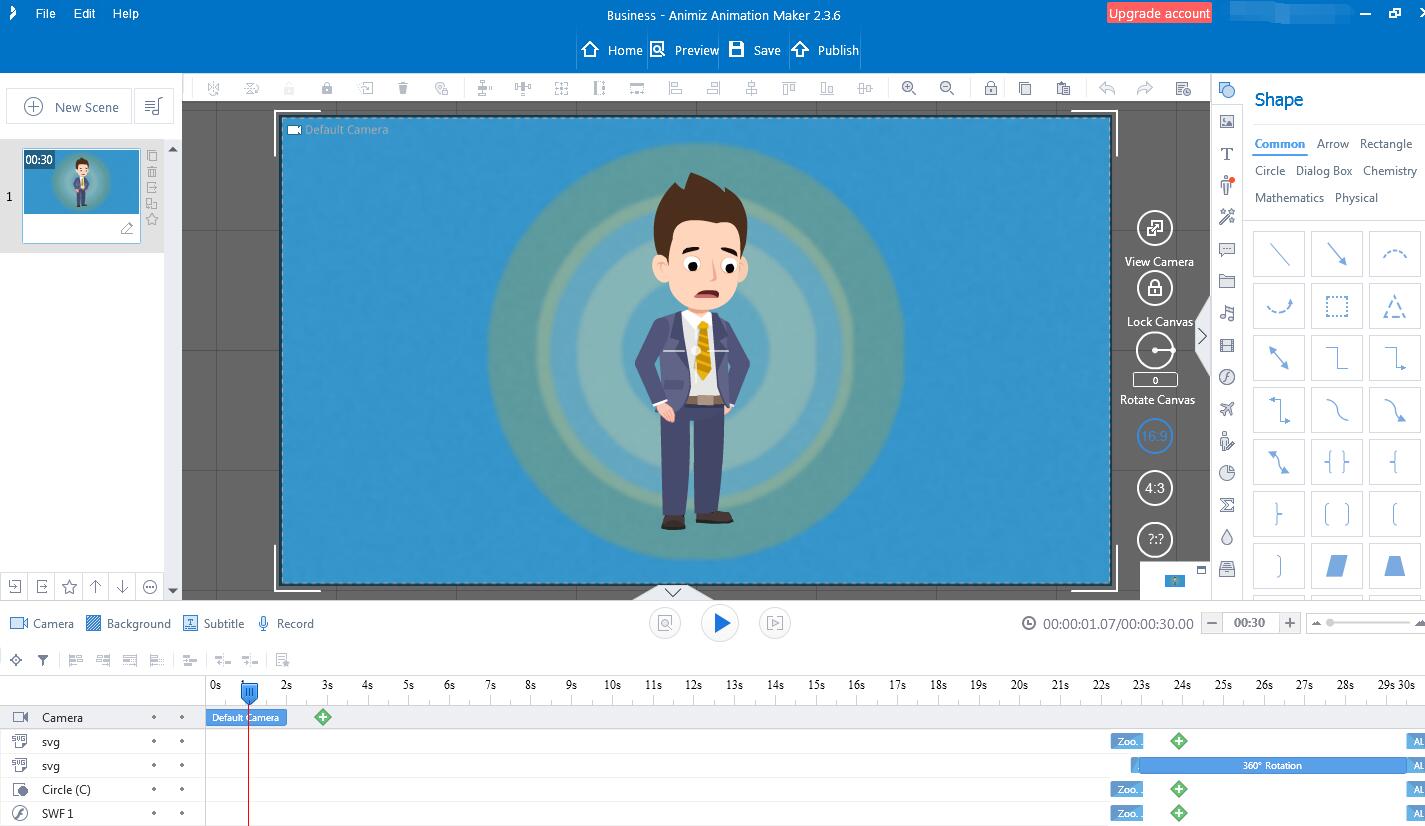Select the 16:9 aspect ratio
This screenshot has height=826, width=1425.
[x=1155, y=436]
